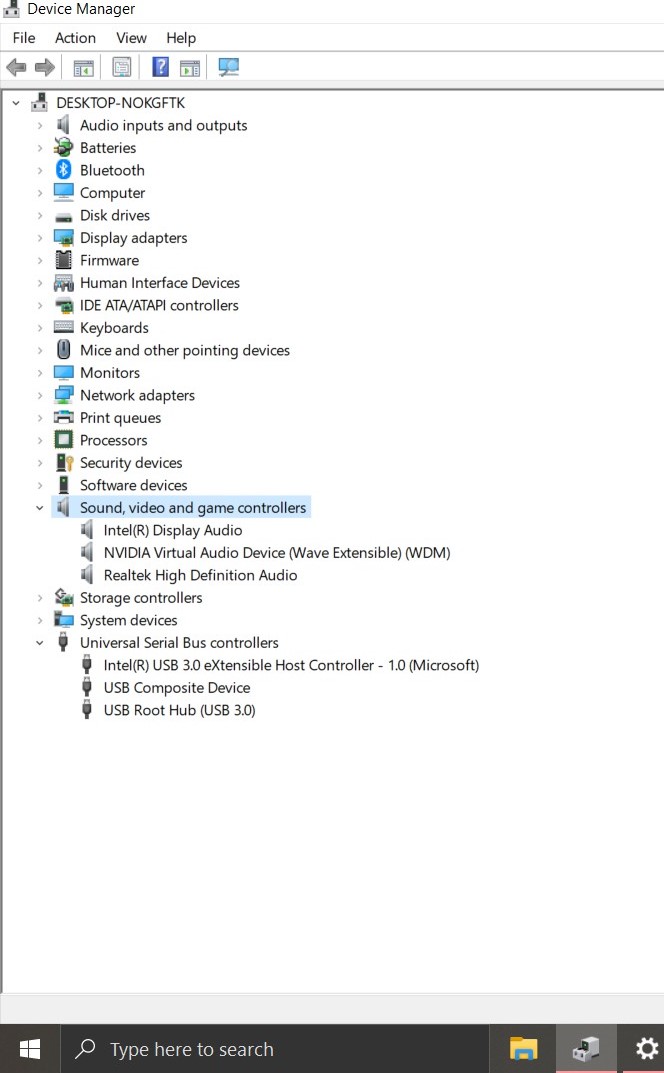Screen dimensions: 664x1073
Task: Select the Keyboards label
Action: click(x=114, y=328)
